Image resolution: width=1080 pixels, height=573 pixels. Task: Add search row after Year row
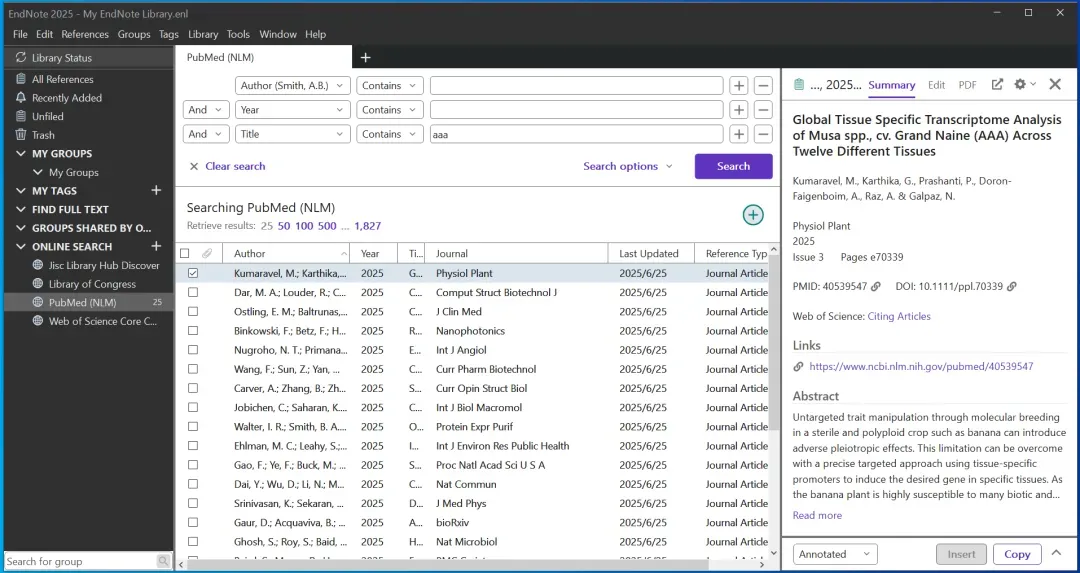(739, 110)
